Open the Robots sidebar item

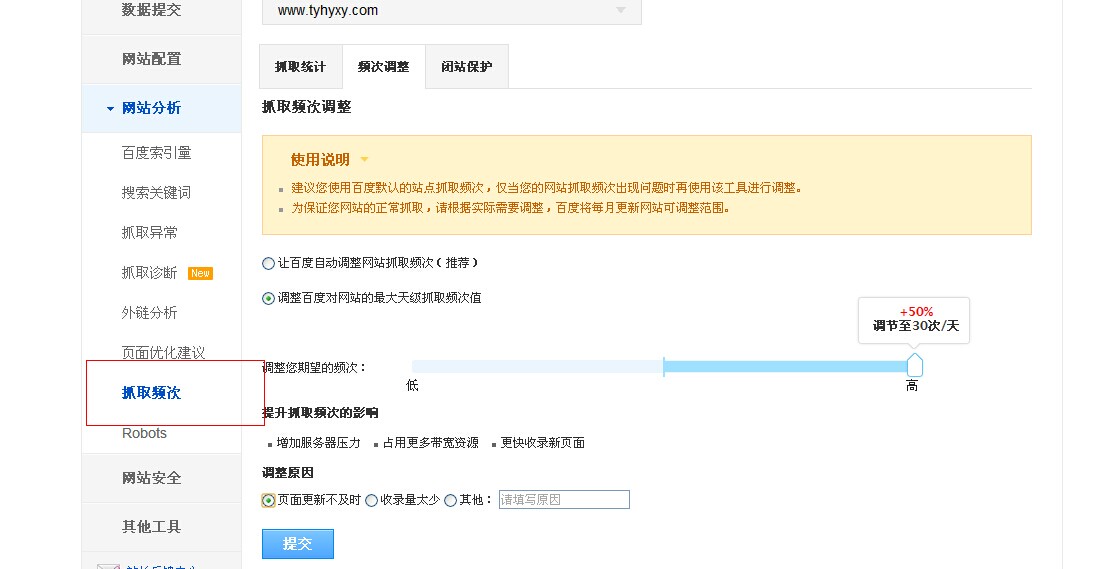tap(144, 433)
